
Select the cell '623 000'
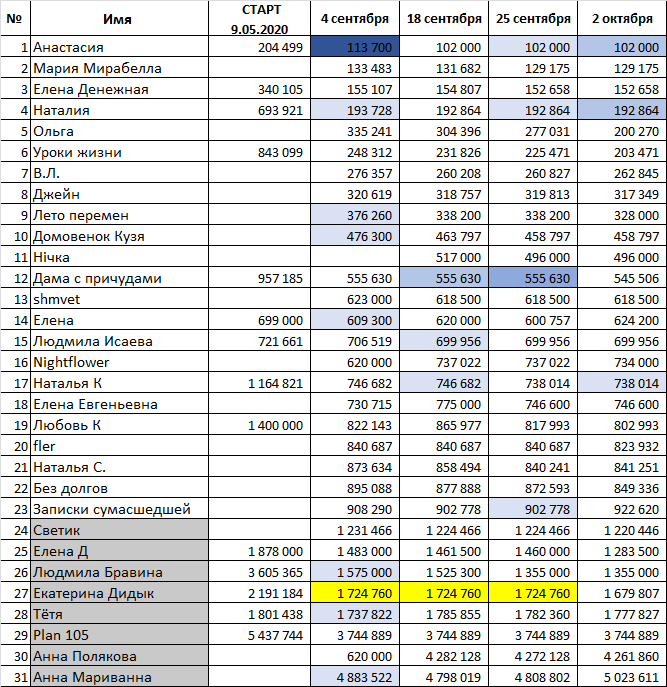point(355,299)
